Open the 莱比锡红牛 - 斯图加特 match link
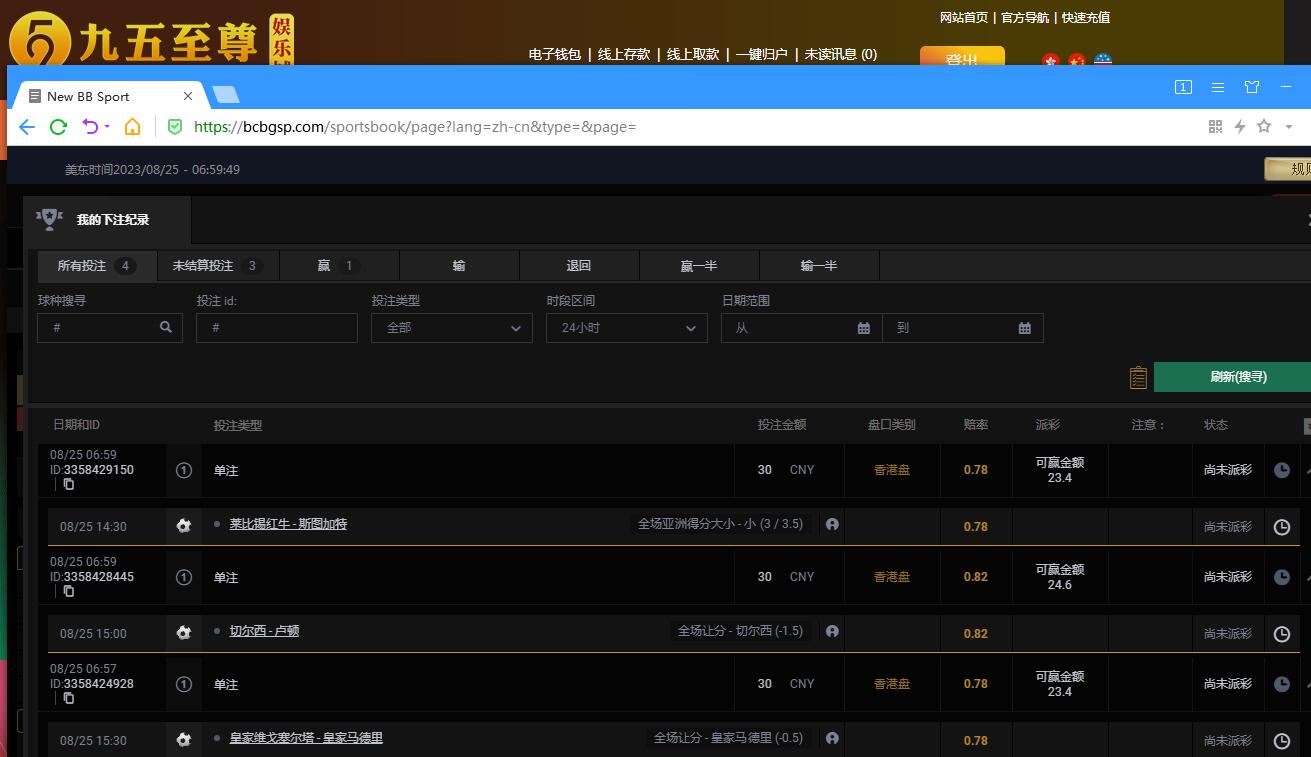Image resolution: width=1311 pixels, height=757 pixels. 288,524
